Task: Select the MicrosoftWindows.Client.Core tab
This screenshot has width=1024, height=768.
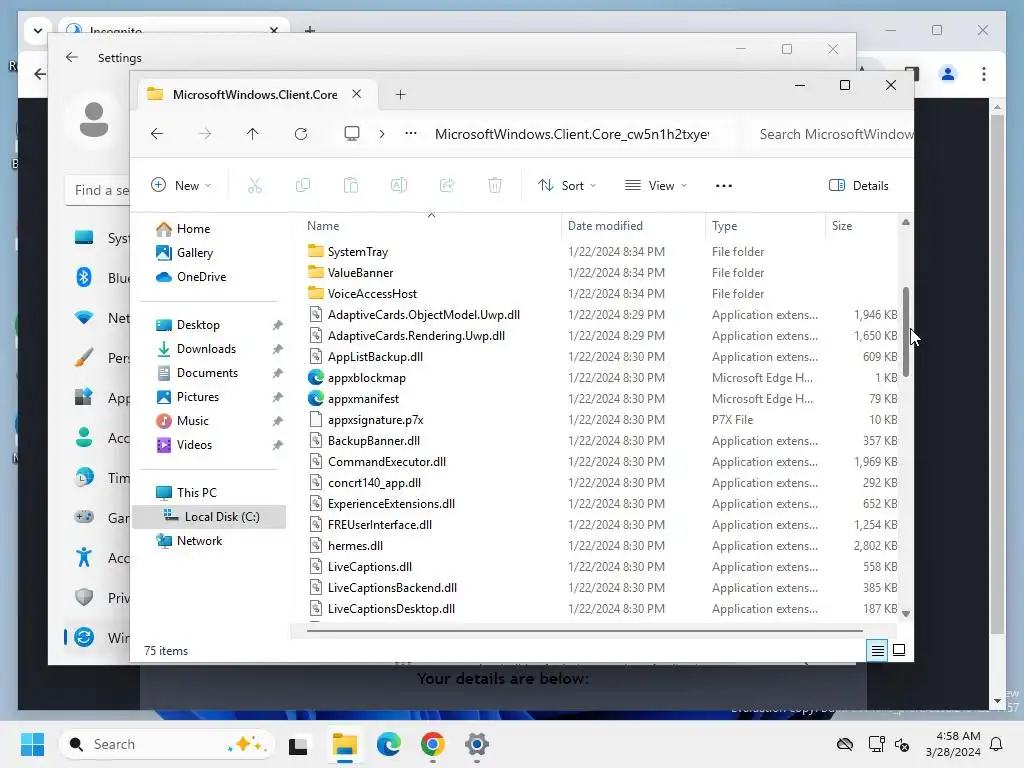Action: pos(255,95)
